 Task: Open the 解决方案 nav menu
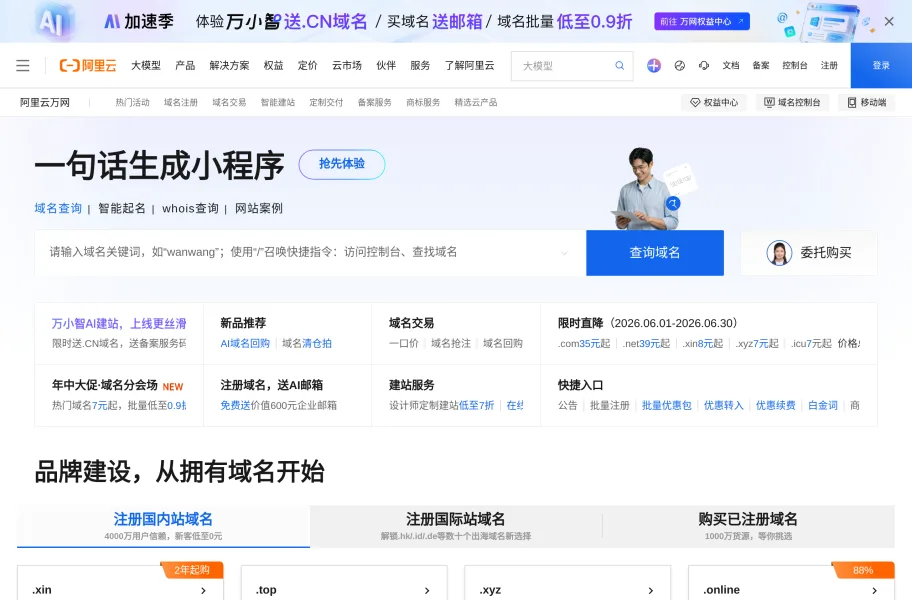click(229, 66)
